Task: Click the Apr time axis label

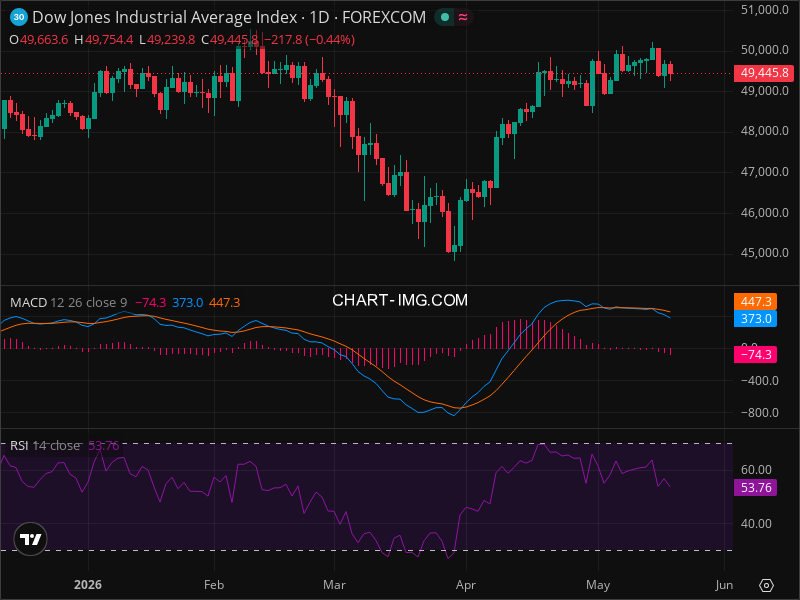Action: click(466, 585)
